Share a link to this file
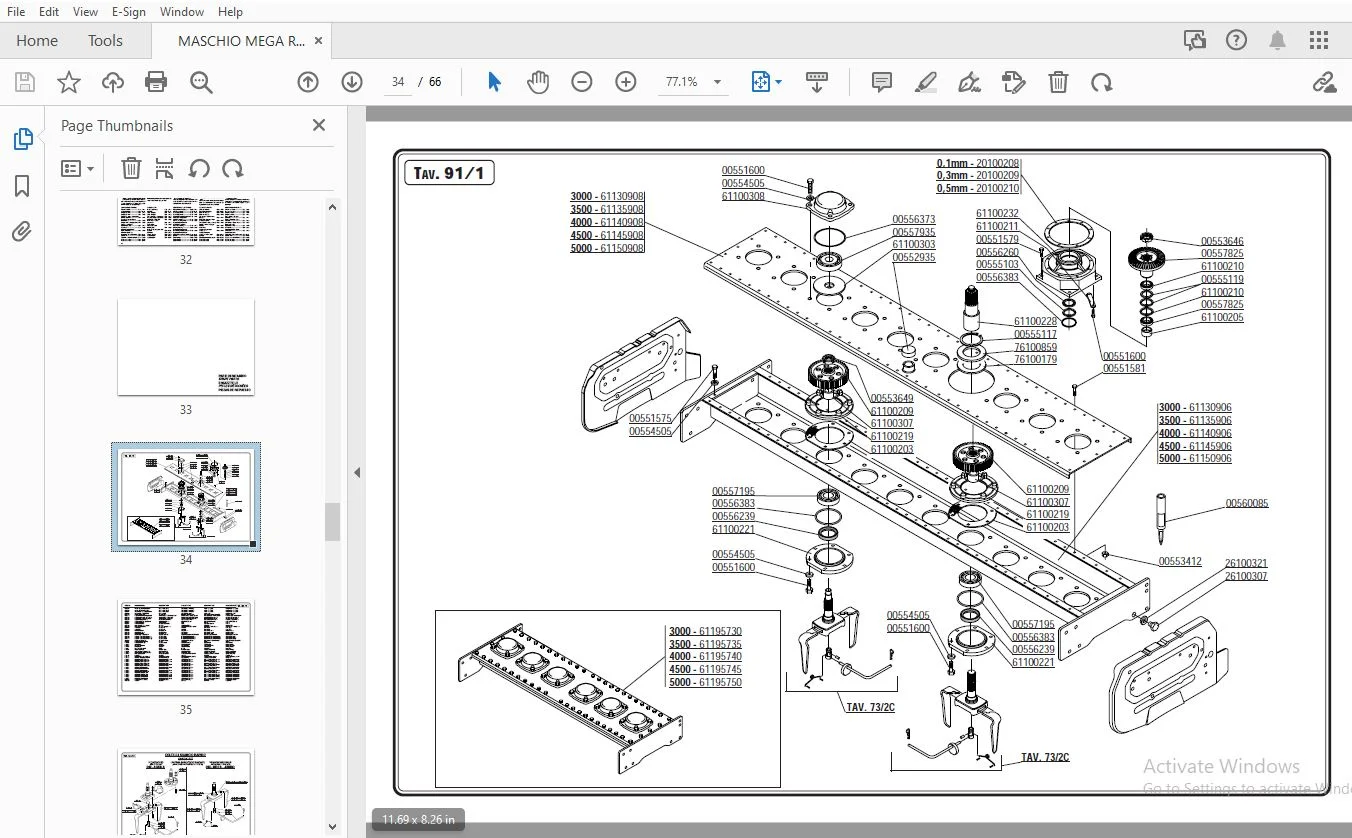Viewport: 1352px width, 838px height. [1325, 82]
